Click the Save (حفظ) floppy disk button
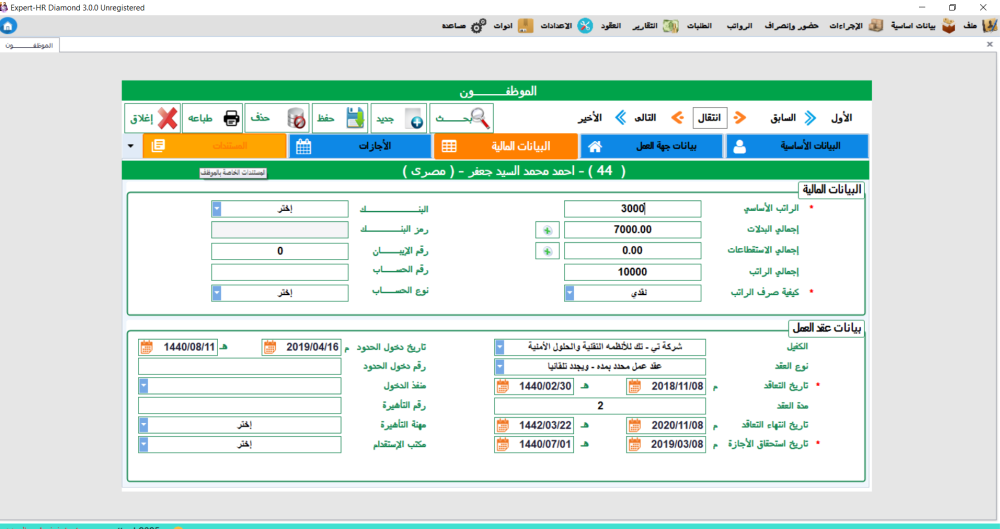 click(x=340, y=118)
